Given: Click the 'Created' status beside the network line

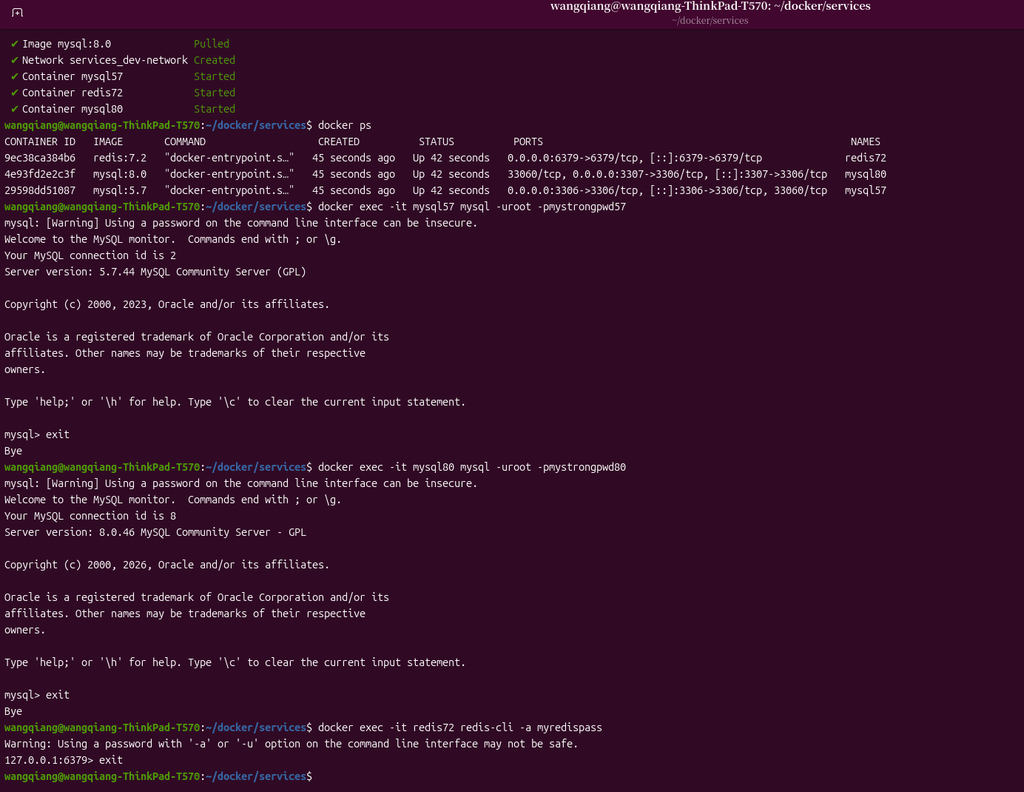Looking at the screenshot, I should coord(214,60).
